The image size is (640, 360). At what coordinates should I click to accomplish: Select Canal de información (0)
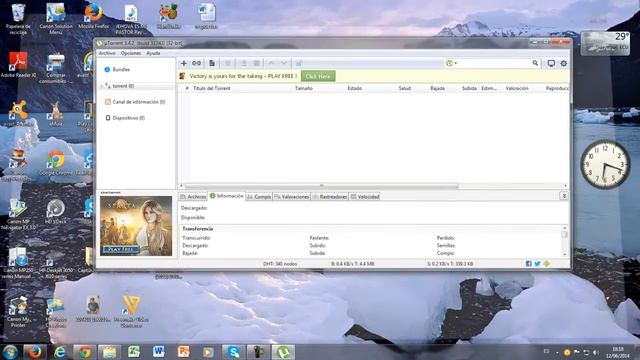pyautogui.click(x=139, y=102)
